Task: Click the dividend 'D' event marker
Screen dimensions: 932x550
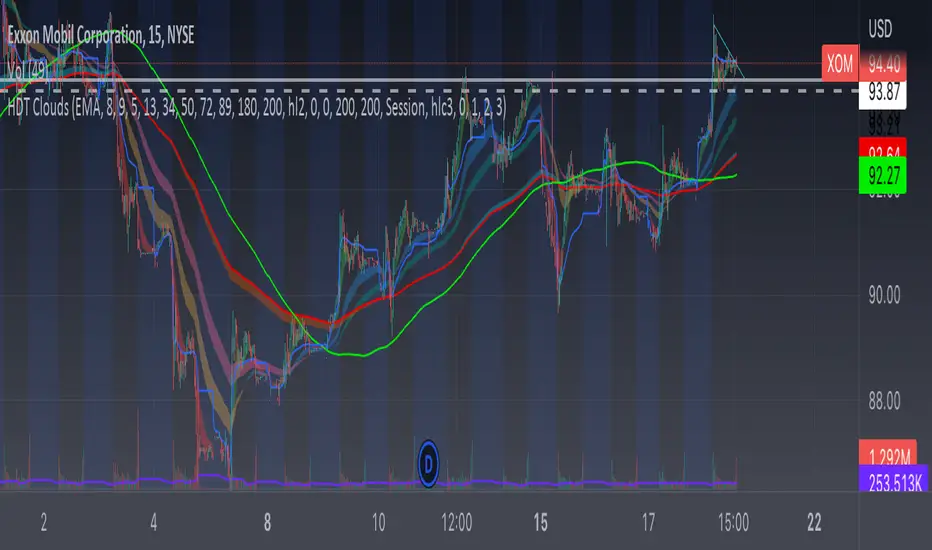Action: 428,463
